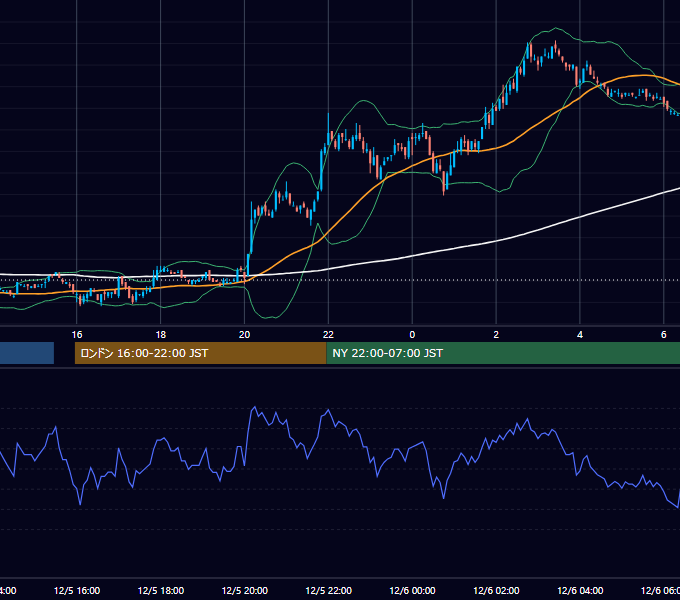Click the '12/5 18:00' label on oscillator axis
Viewport: 680px width, 600px height.
pyautogui.click(x=161, y=590)
